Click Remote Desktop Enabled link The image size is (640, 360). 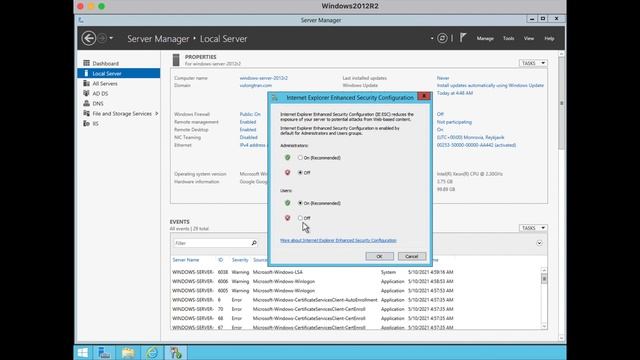tap(248, 129)
